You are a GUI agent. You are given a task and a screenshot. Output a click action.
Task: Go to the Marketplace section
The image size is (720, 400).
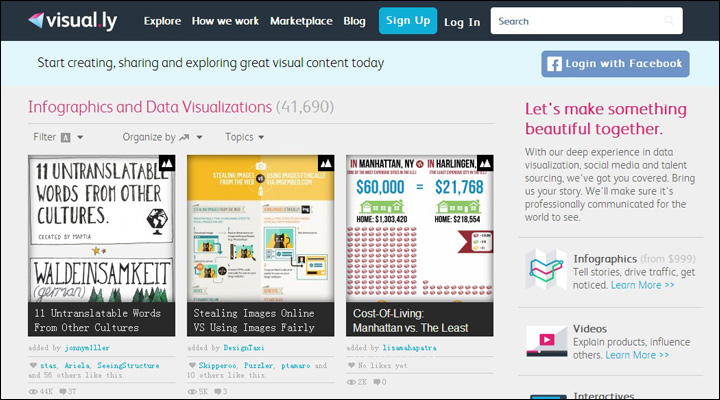301,21
